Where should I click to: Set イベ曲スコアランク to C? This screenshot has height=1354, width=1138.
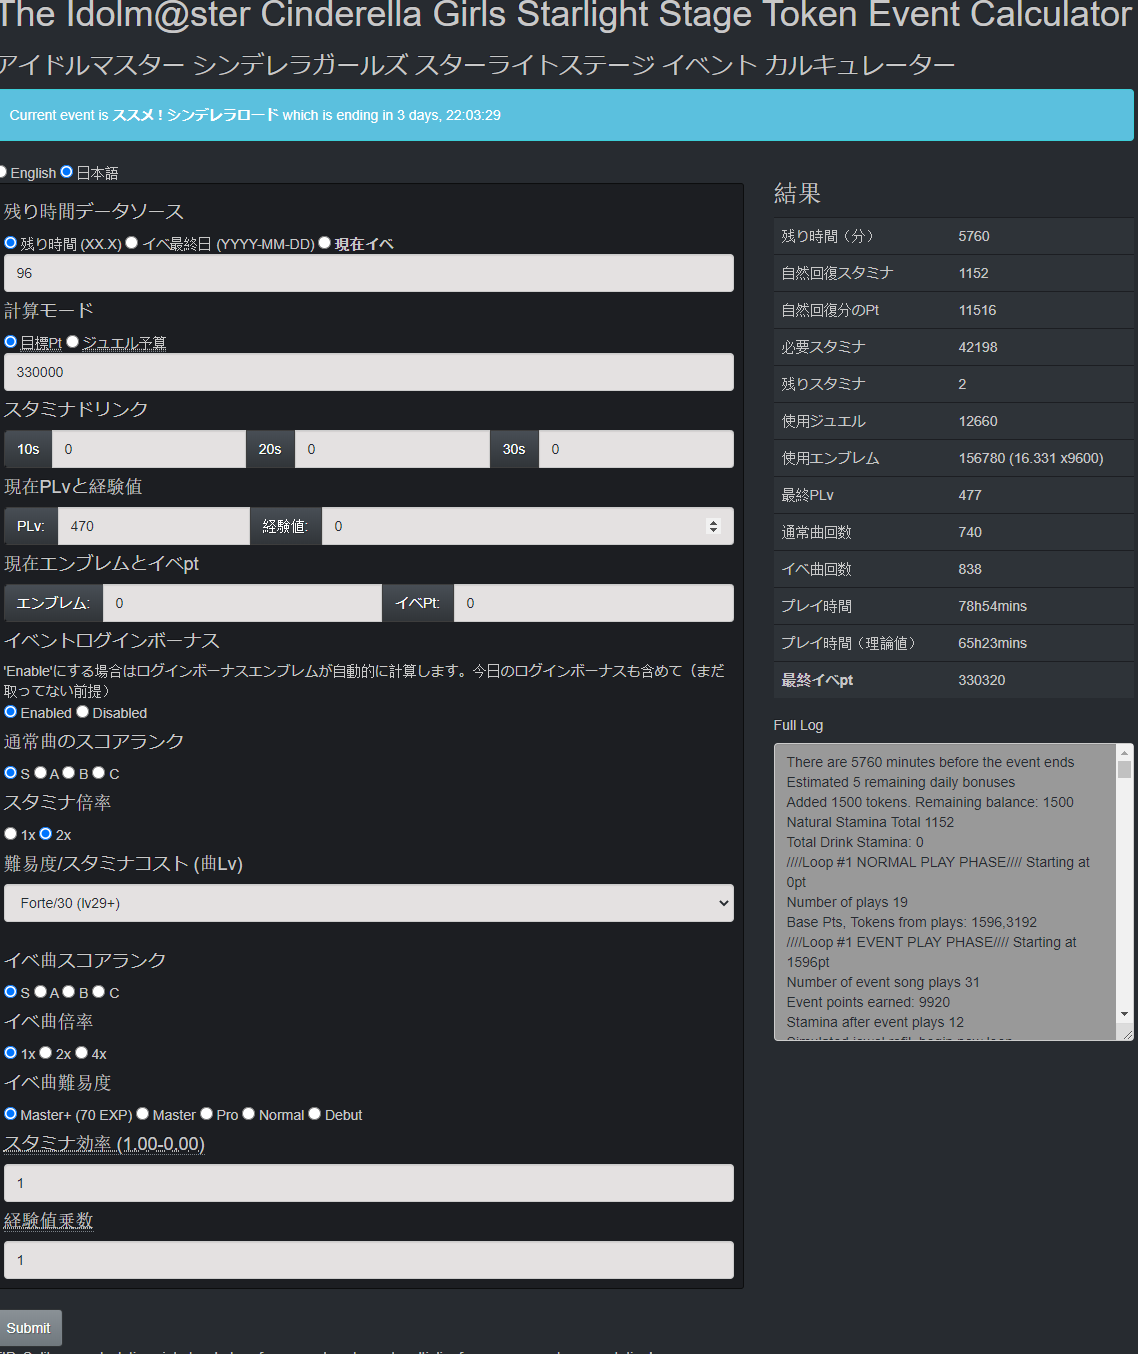(99, 992)
